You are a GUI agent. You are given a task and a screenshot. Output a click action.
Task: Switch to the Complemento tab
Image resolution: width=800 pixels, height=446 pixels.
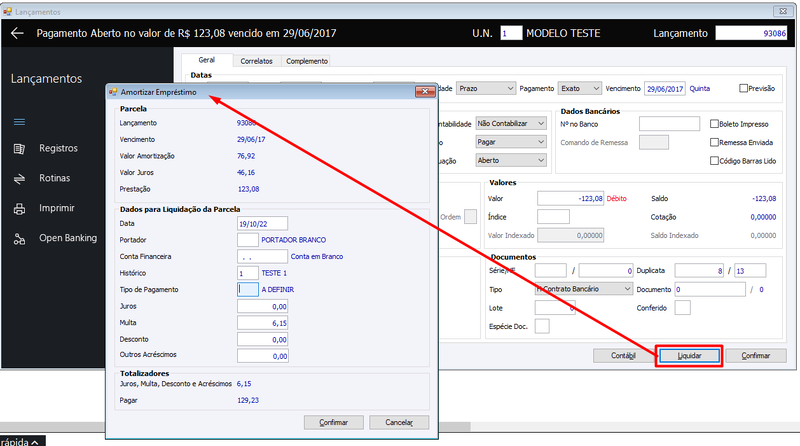point(307,61)
